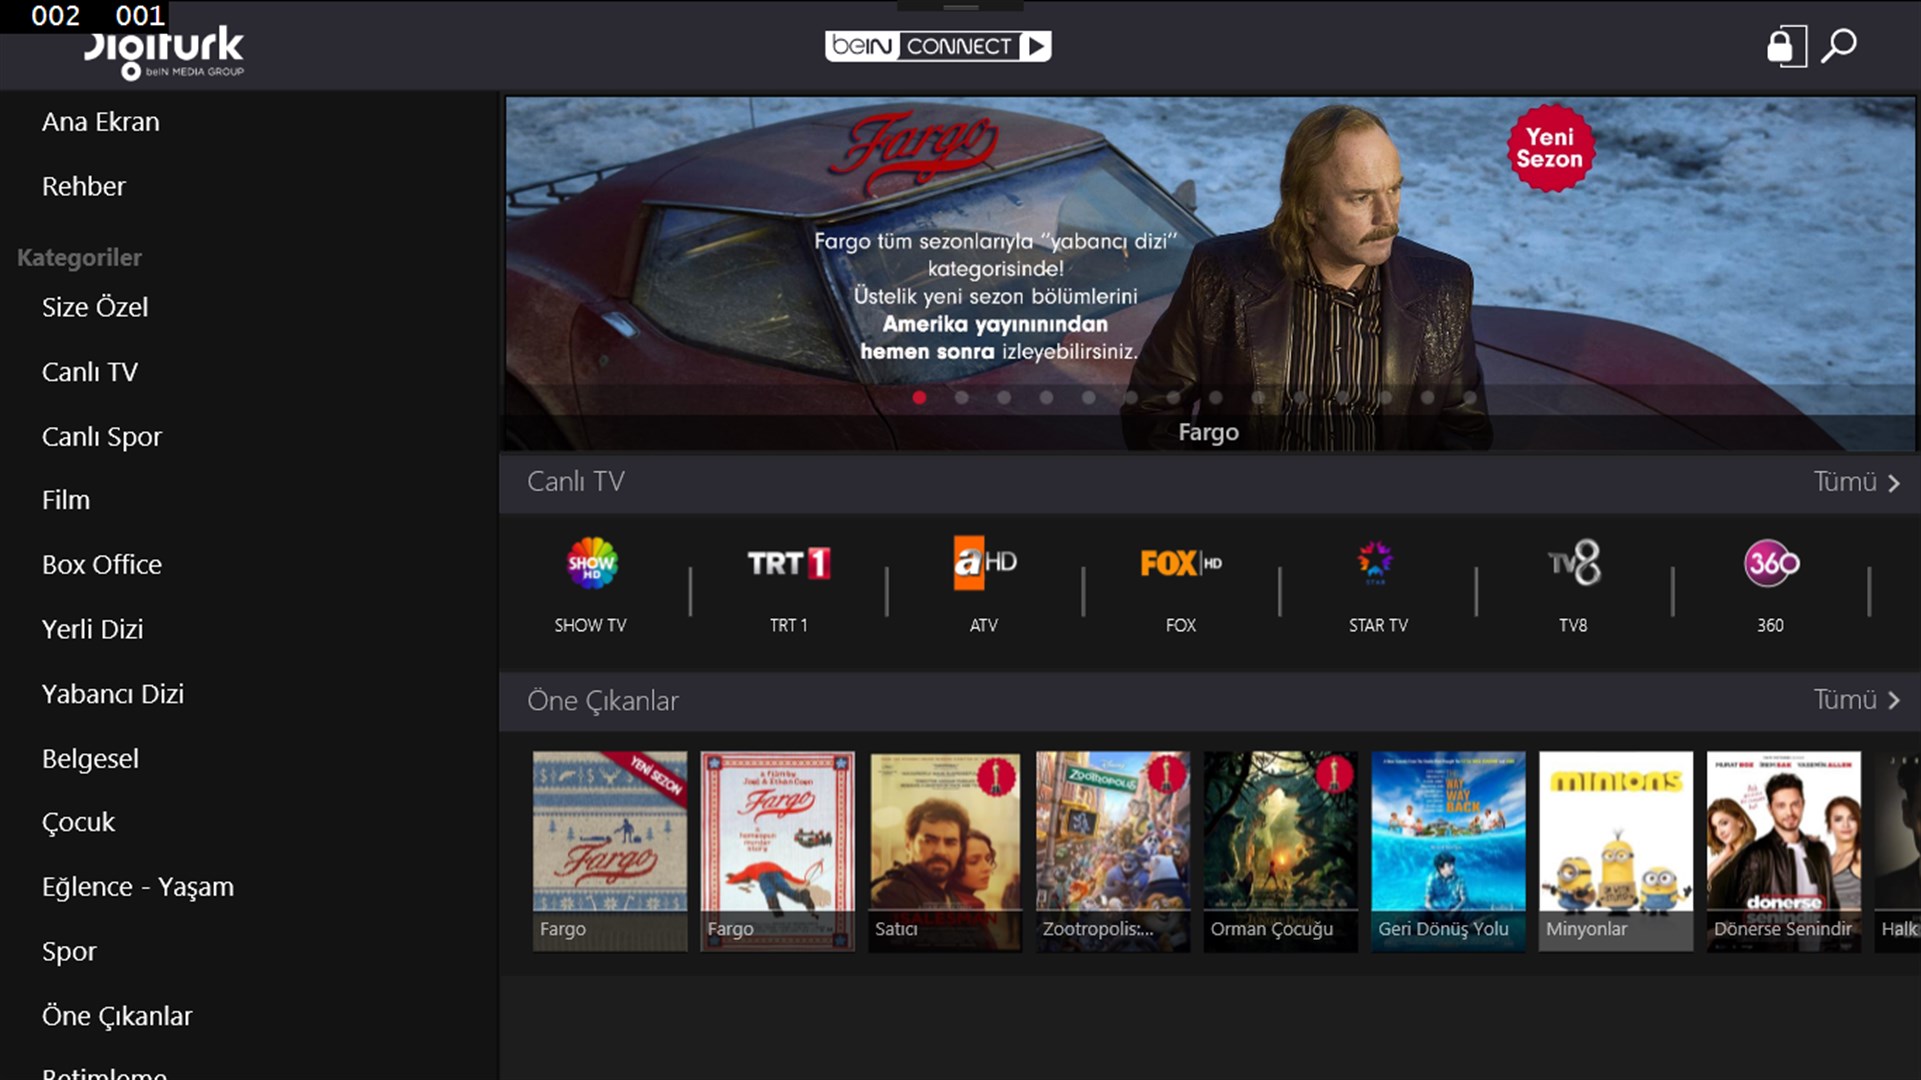Open ATV HD channel icon
The image size is (1921, 1080).
coord(984,563)
